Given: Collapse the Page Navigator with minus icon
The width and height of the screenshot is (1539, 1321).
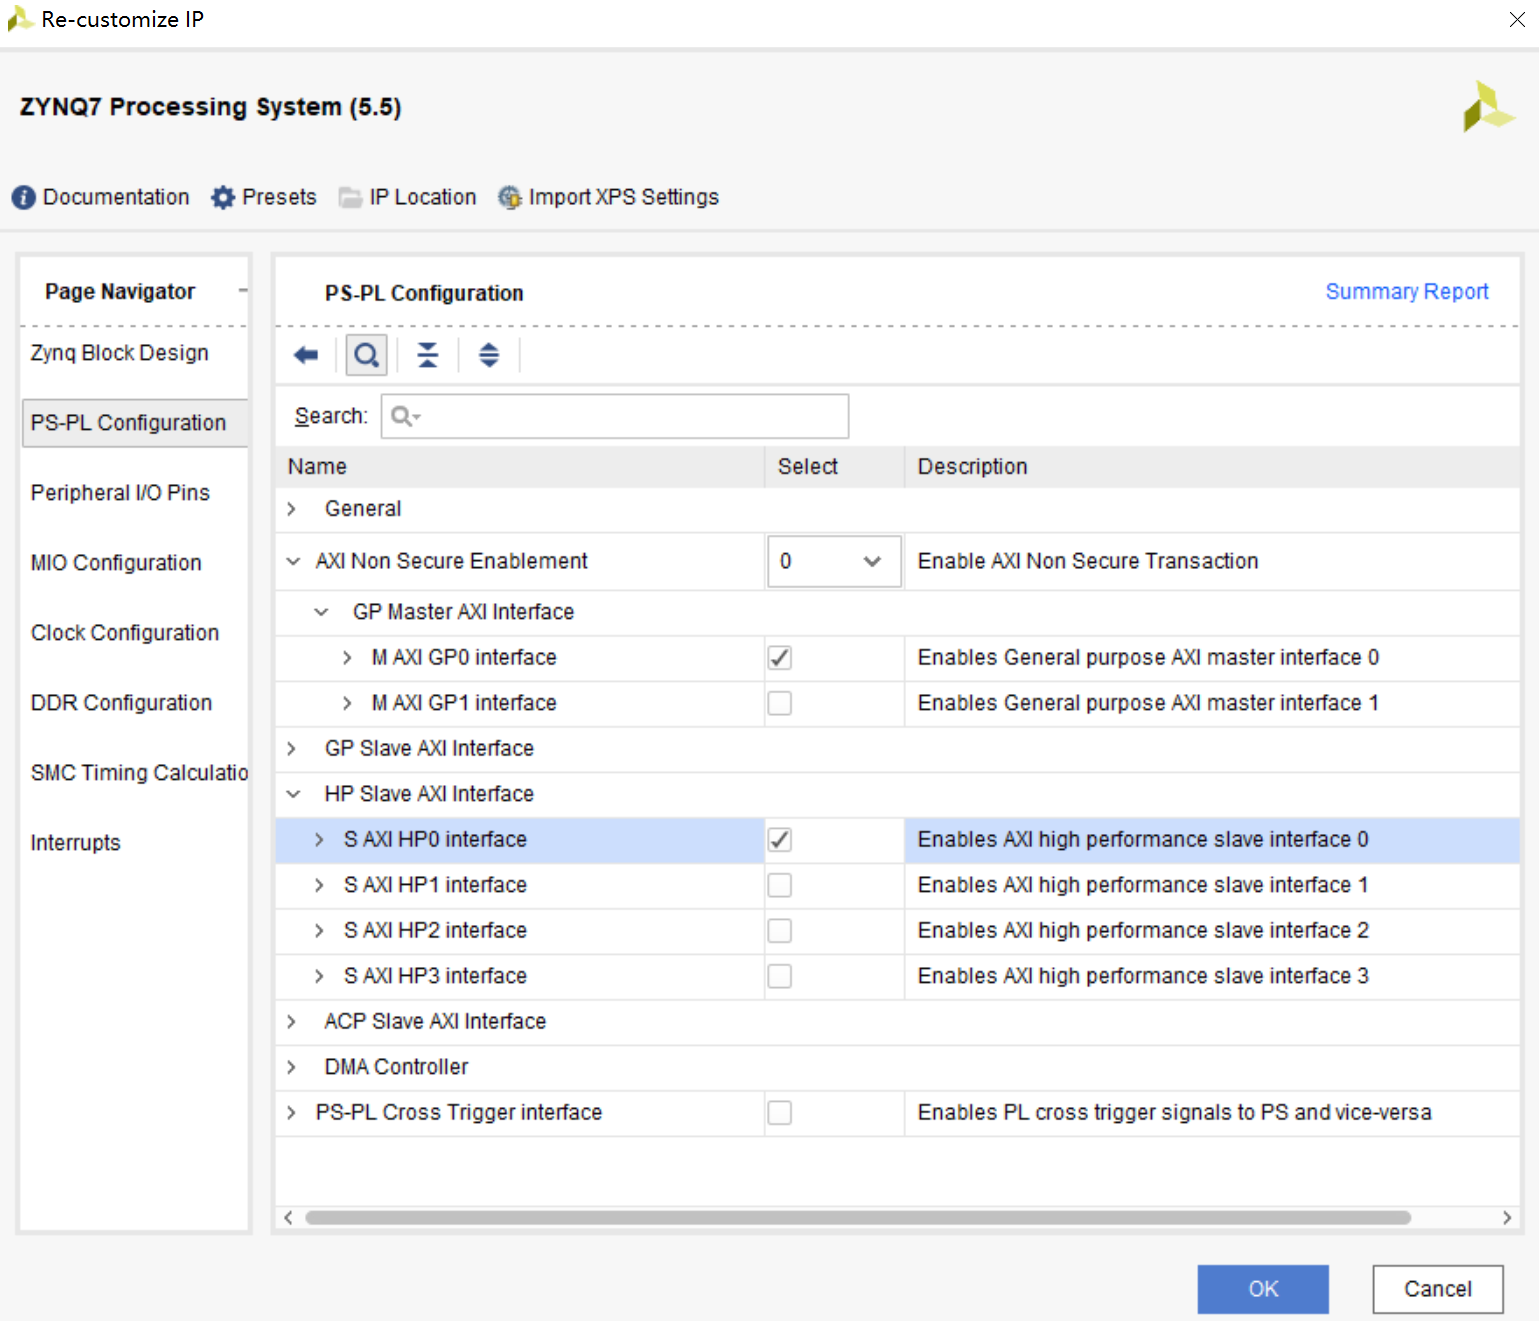Looking at the screenshot, I should click(243, 291).
